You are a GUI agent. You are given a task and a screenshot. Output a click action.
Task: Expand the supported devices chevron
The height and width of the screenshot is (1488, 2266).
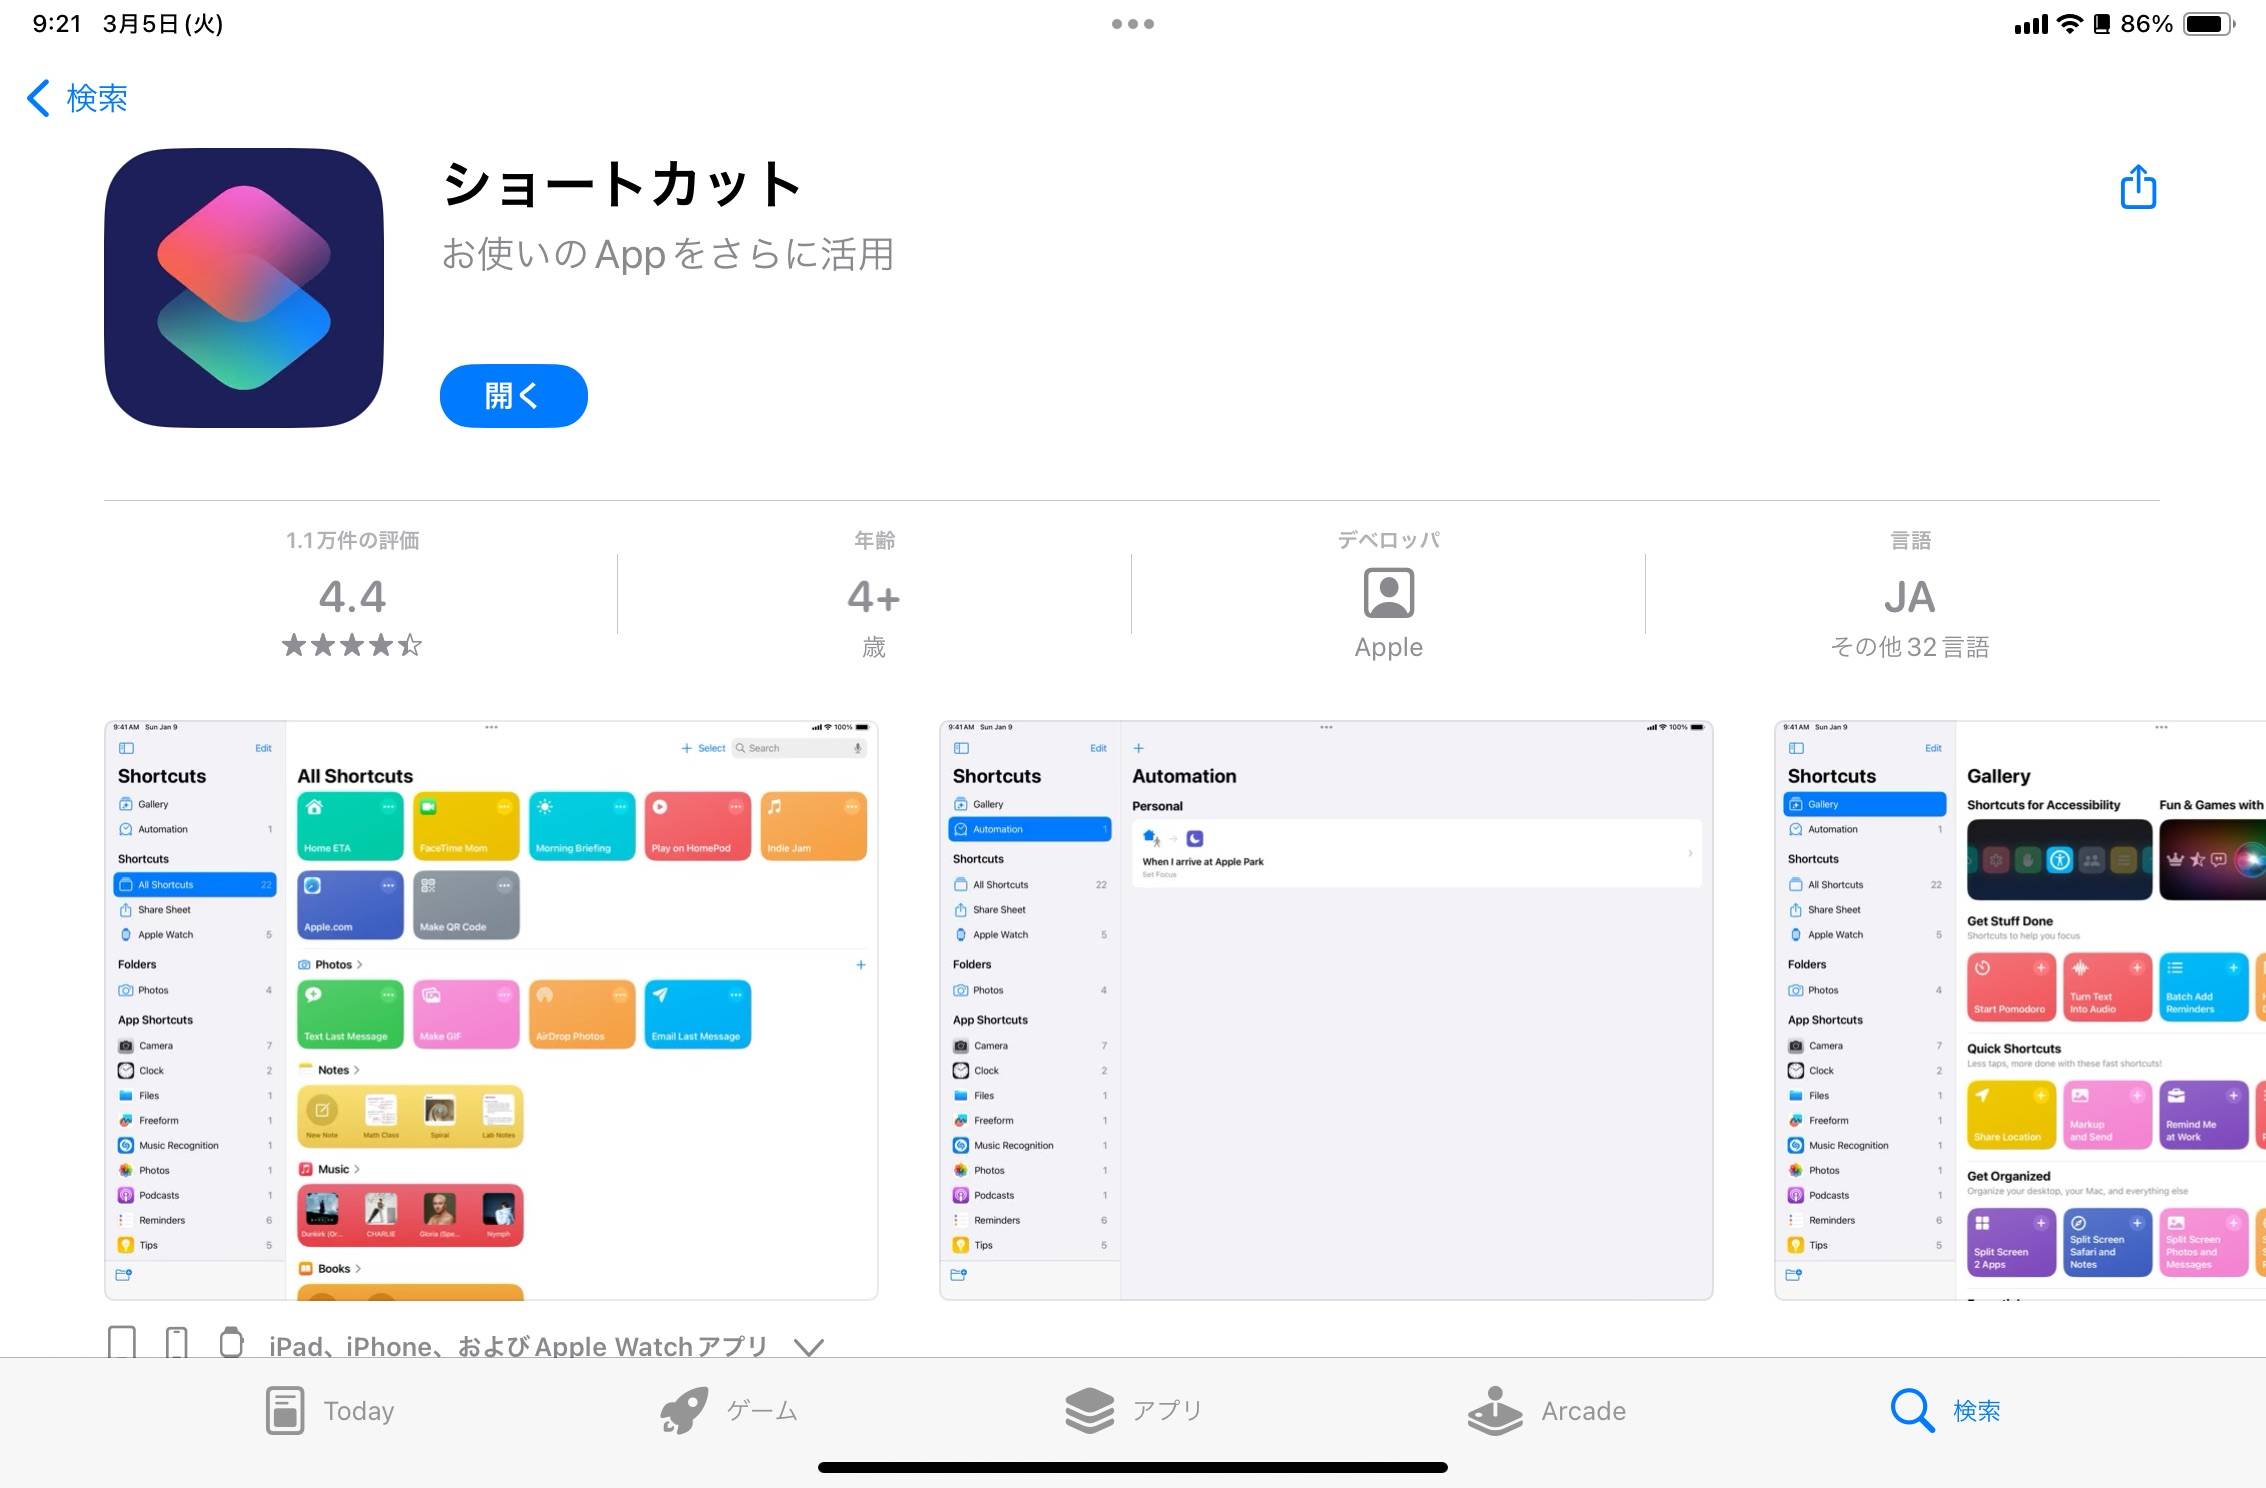808,1347
